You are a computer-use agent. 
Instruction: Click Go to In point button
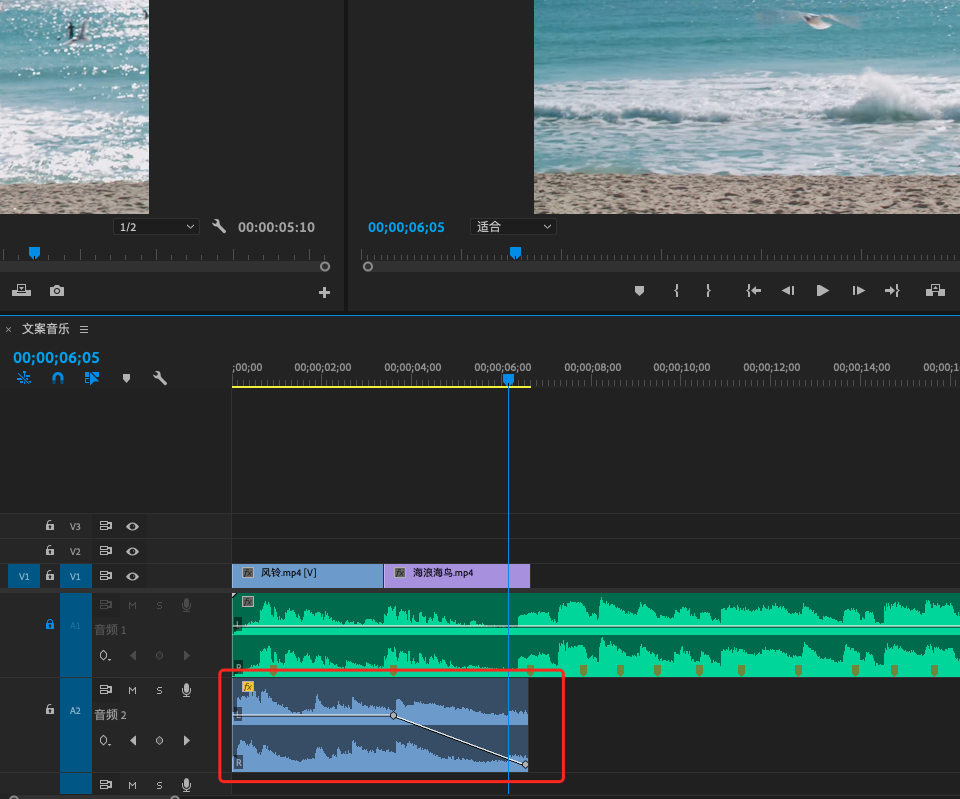[753, 291]
